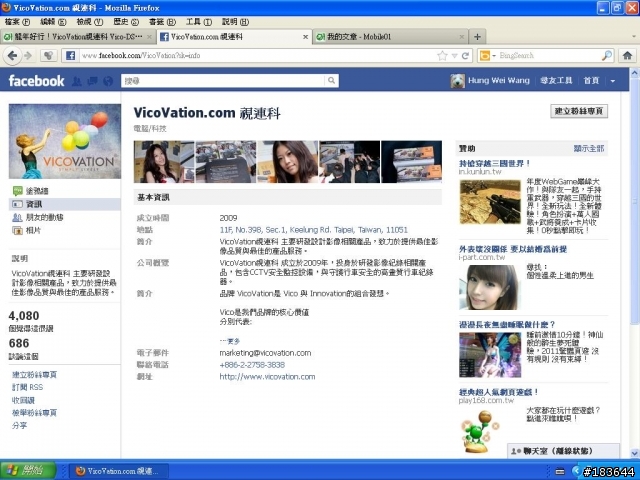Open the chat bar 聊天室 (離線狀態)

click(563, 451)
